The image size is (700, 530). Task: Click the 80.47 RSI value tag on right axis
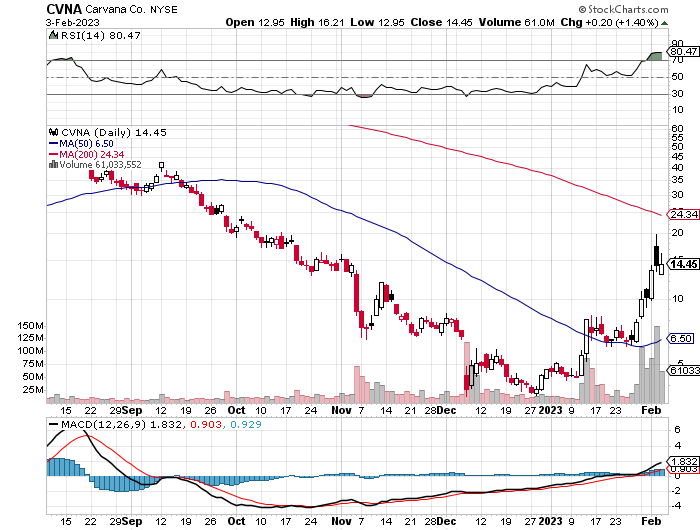point(683,52)
